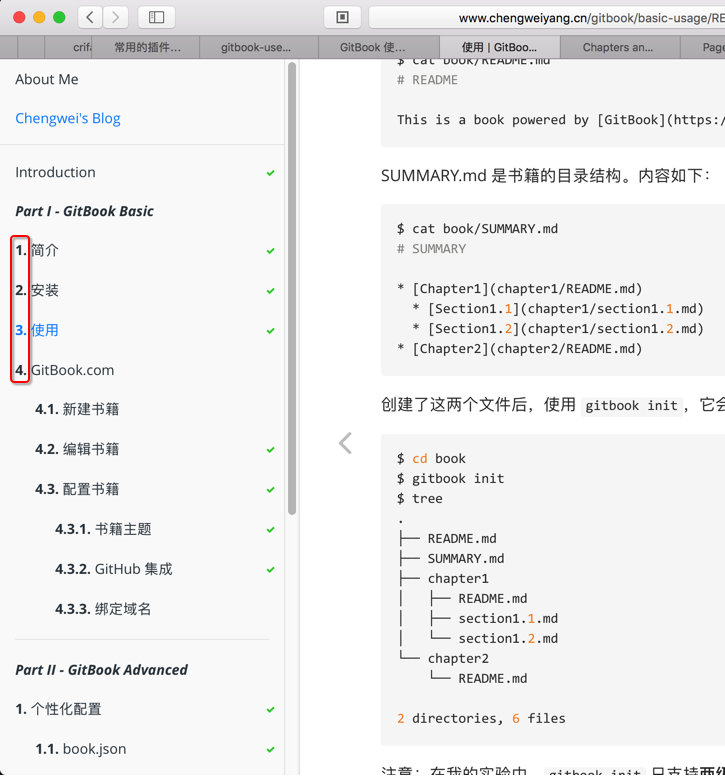Click the 'SUMMARY.md 是书籍的目录结构' paragraph

545,175
